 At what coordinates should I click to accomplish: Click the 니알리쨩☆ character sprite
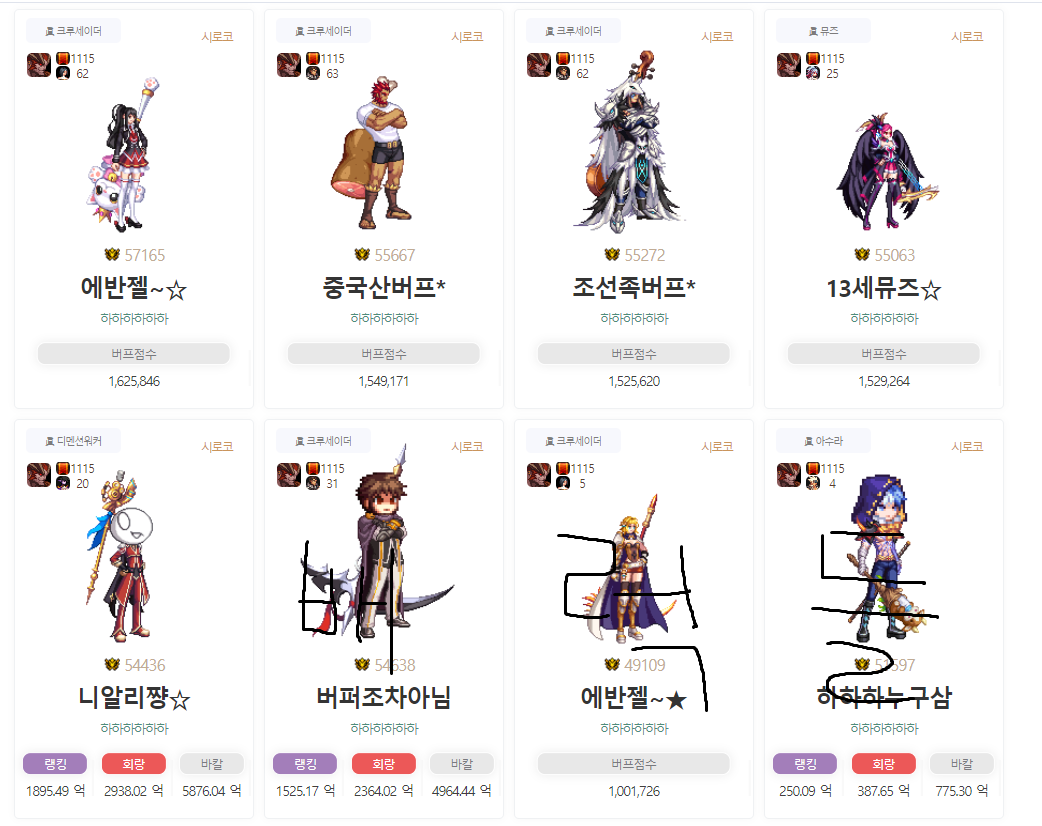point(123,556)
